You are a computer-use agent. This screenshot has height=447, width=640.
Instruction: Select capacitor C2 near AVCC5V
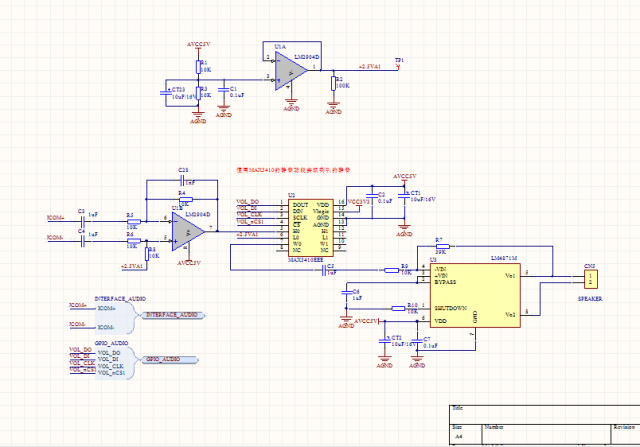371,196
